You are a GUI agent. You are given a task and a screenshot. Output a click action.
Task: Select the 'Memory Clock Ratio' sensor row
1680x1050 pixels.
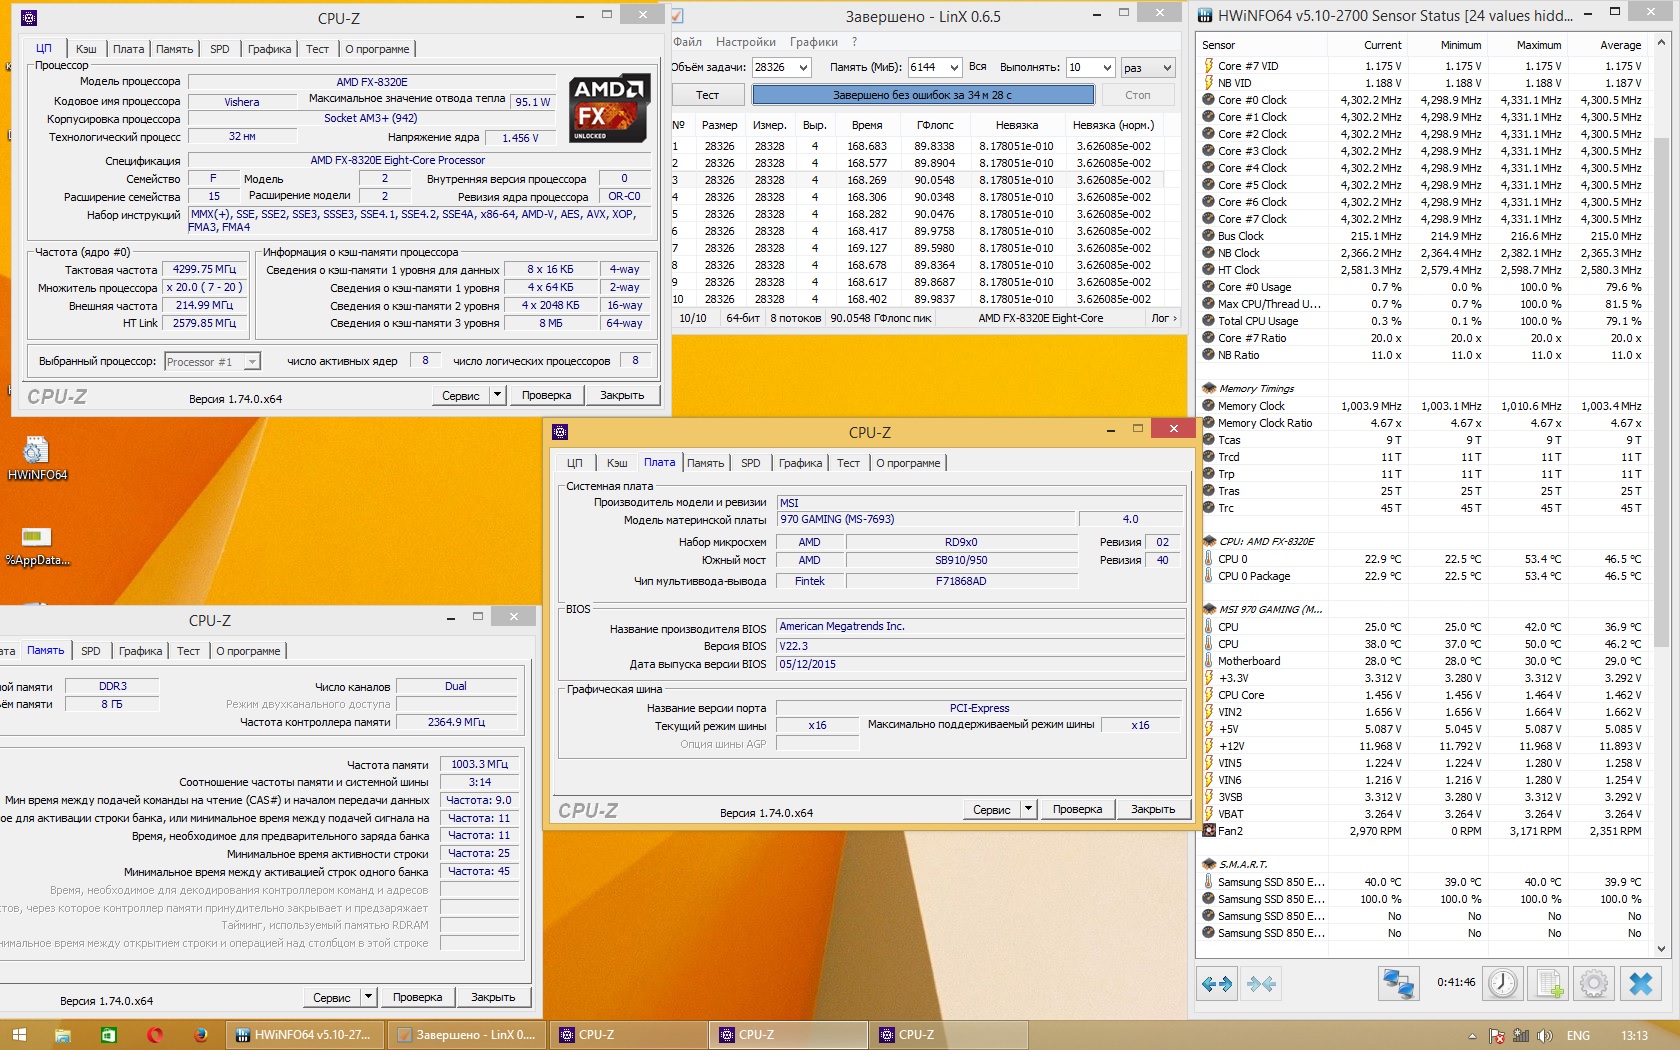[x=1422, y=423]
